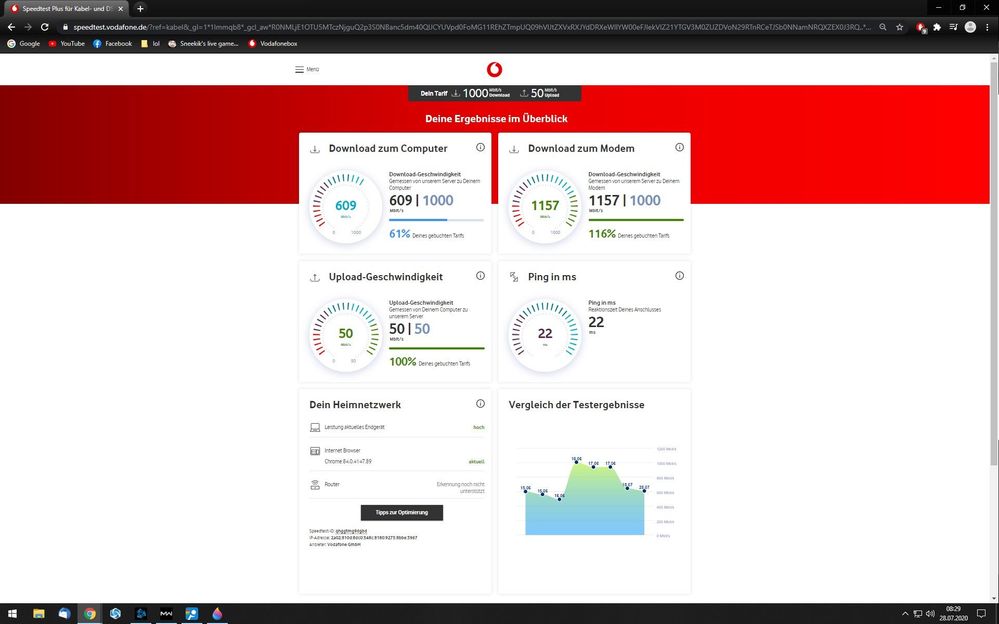Click the address bar URL

point(471,27)
